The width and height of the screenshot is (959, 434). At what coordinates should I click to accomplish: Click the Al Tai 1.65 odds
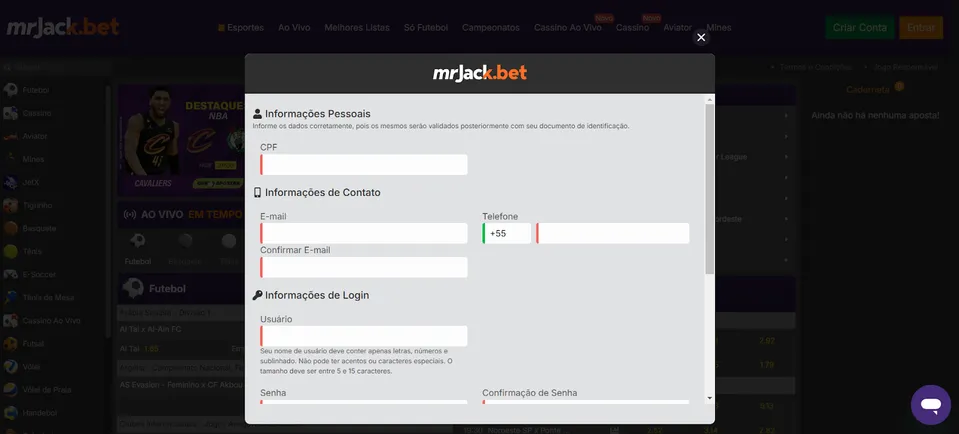(x=139, y=348)
